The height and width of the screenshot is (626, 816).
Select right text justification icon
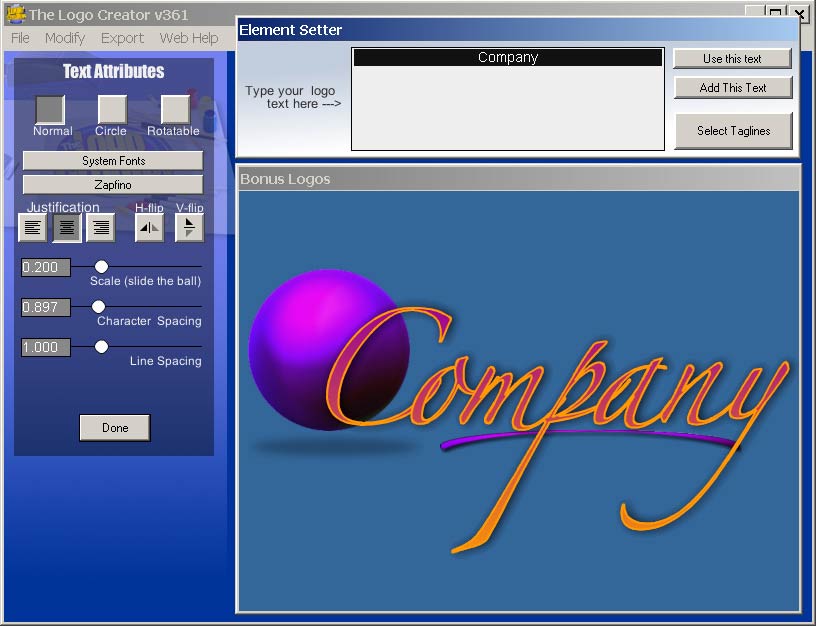[x=100, y=228]
